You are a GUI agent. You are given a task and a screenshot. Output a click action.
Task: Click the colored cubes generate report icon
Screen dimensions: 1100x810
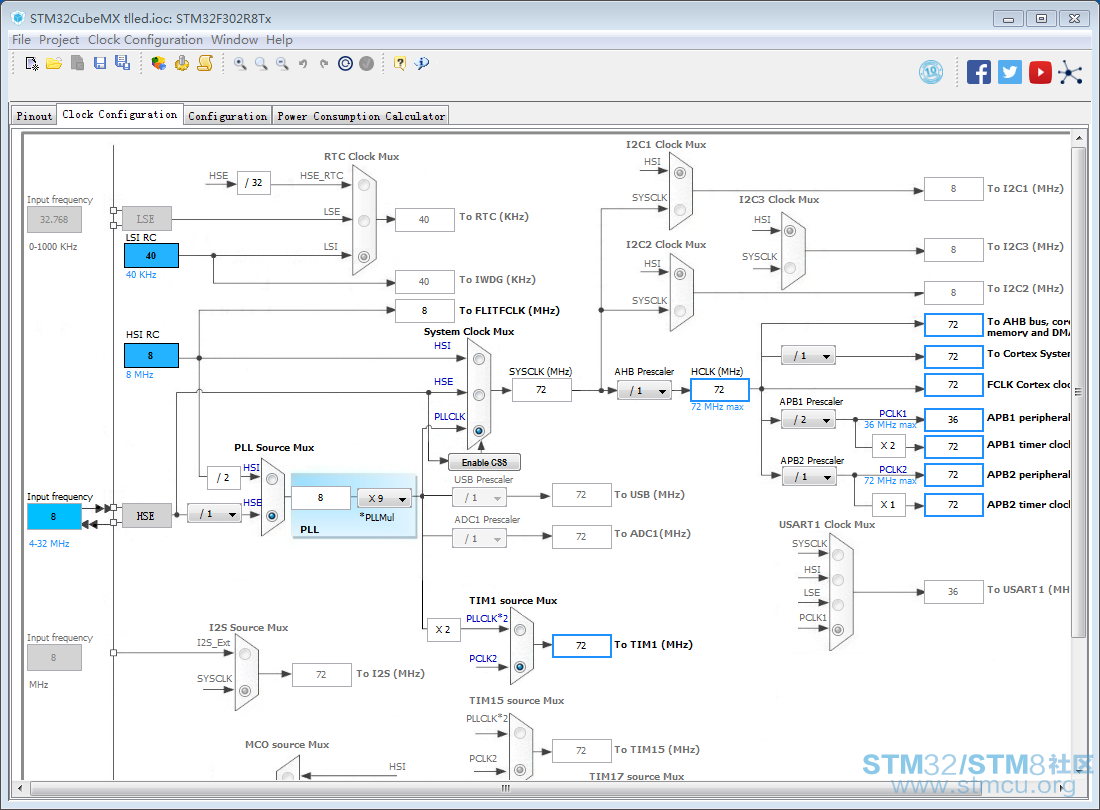point(159,64)
